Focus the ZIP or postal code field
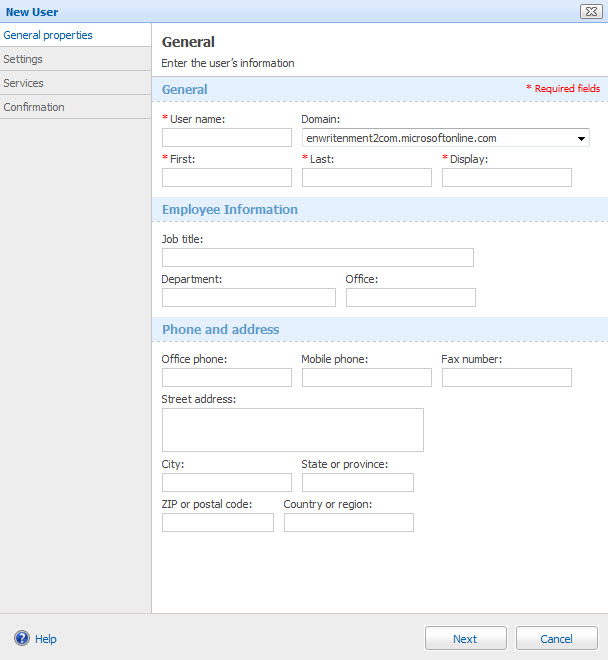Viewport: 608px width, 660px height. [x=217, y=522]
